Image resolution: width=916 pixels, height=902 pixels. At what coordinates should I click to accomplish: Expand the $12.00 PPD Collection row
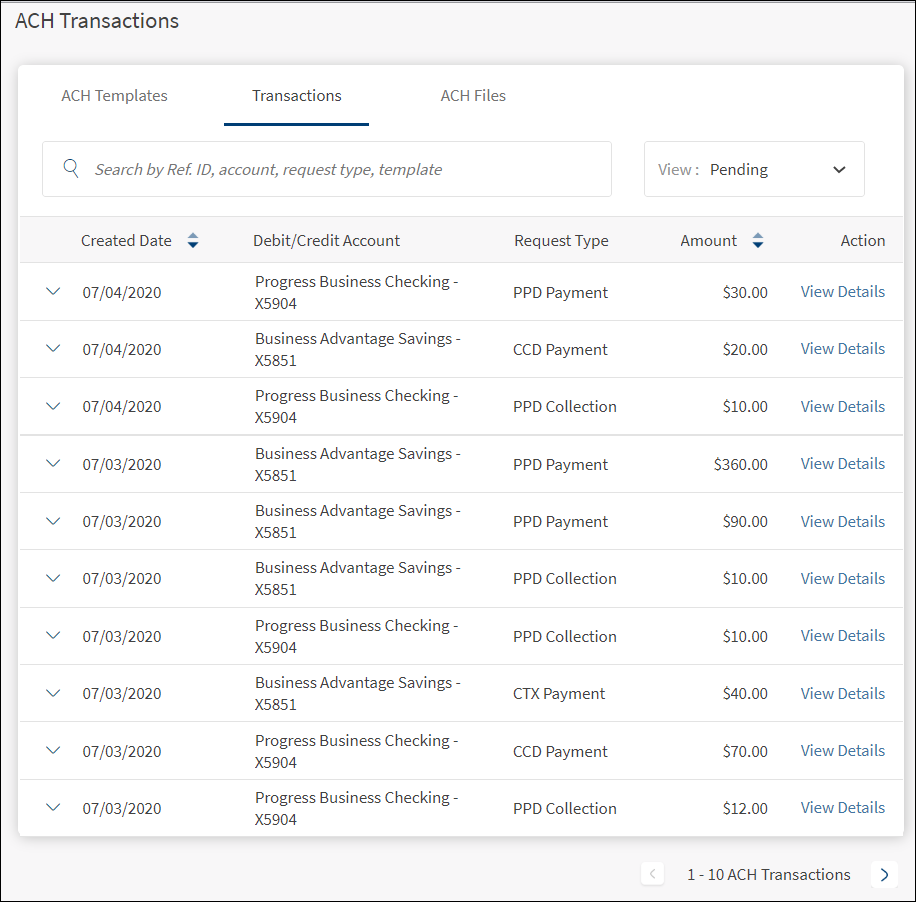click(x=54, y=808)
